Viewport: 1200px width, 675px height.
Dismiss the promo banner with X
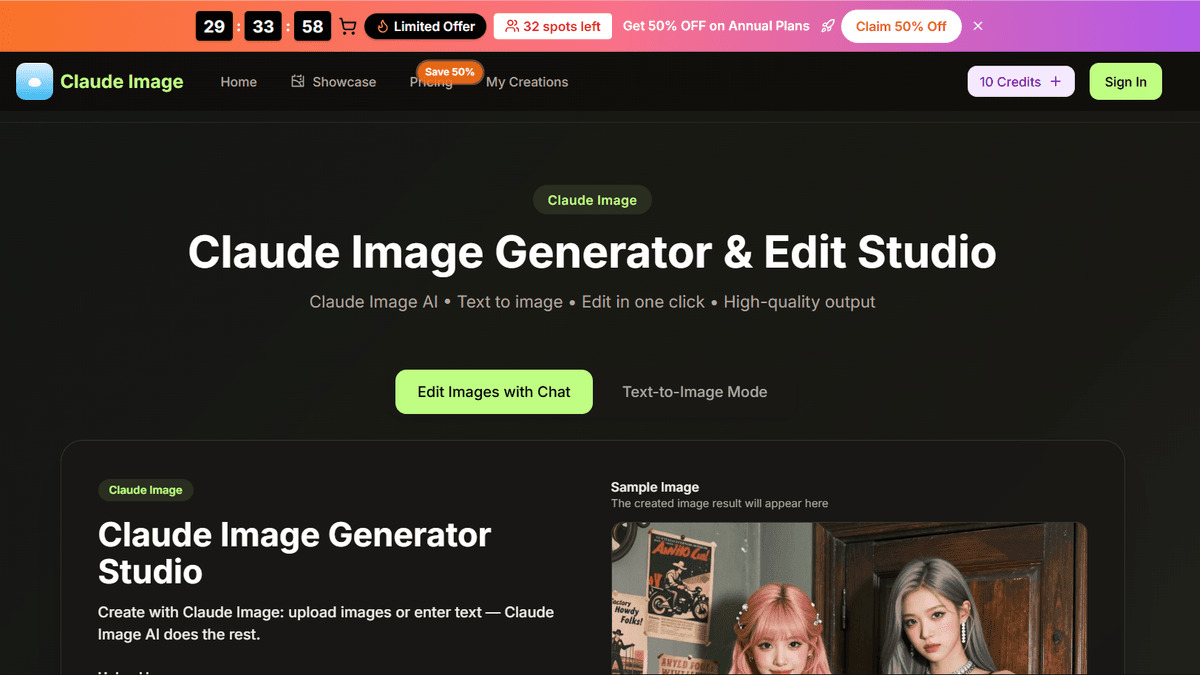[x=978, y=26]
